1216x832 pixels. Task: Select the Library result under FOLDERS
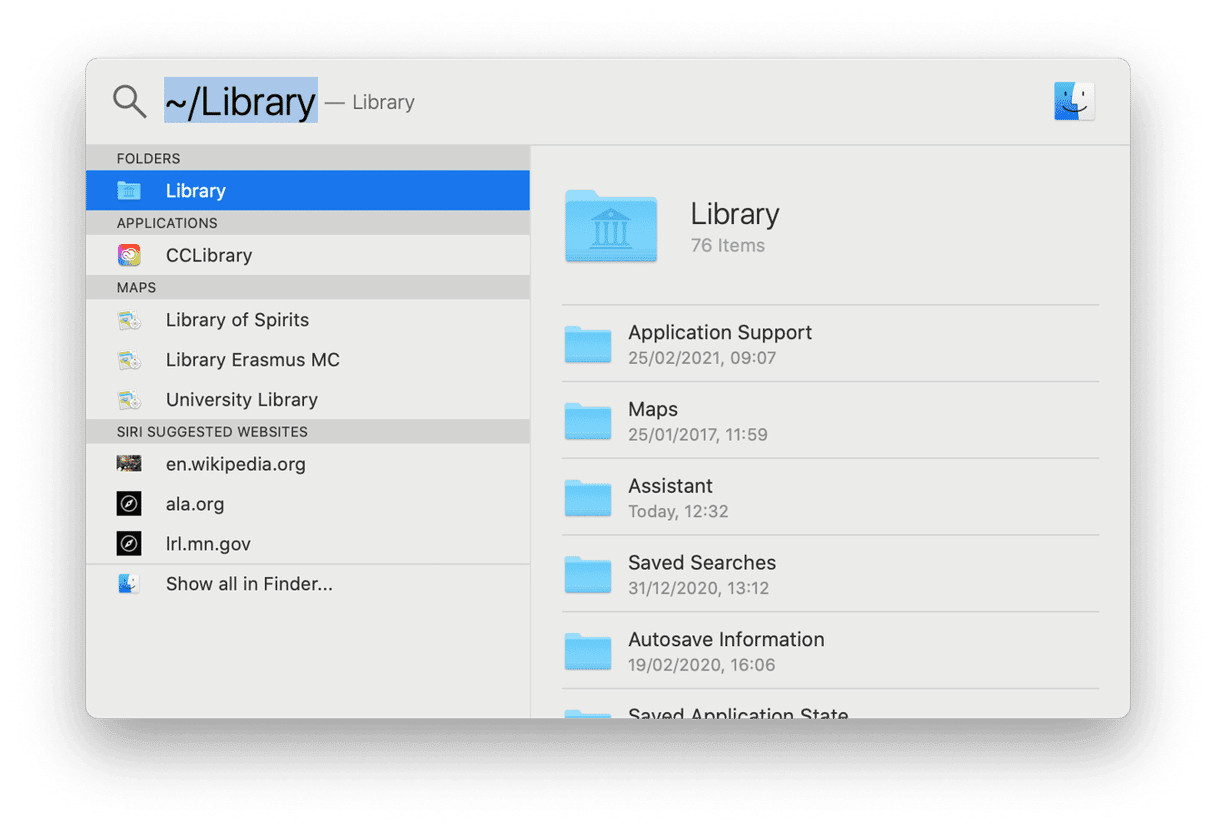coord(196,190)
